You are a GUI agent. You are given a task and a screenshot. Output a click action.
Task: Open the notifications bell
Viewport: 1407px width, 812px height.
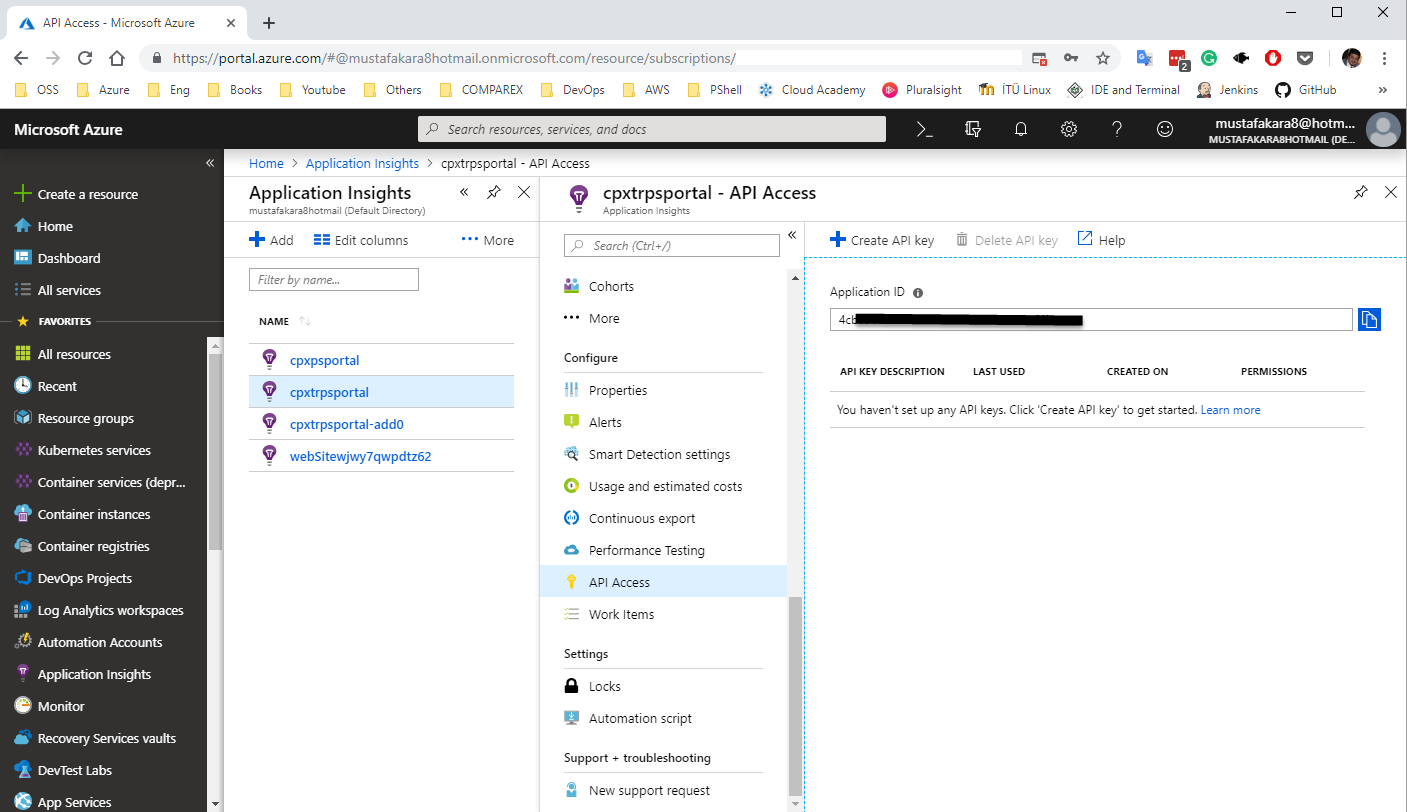tap(1021, 129)
